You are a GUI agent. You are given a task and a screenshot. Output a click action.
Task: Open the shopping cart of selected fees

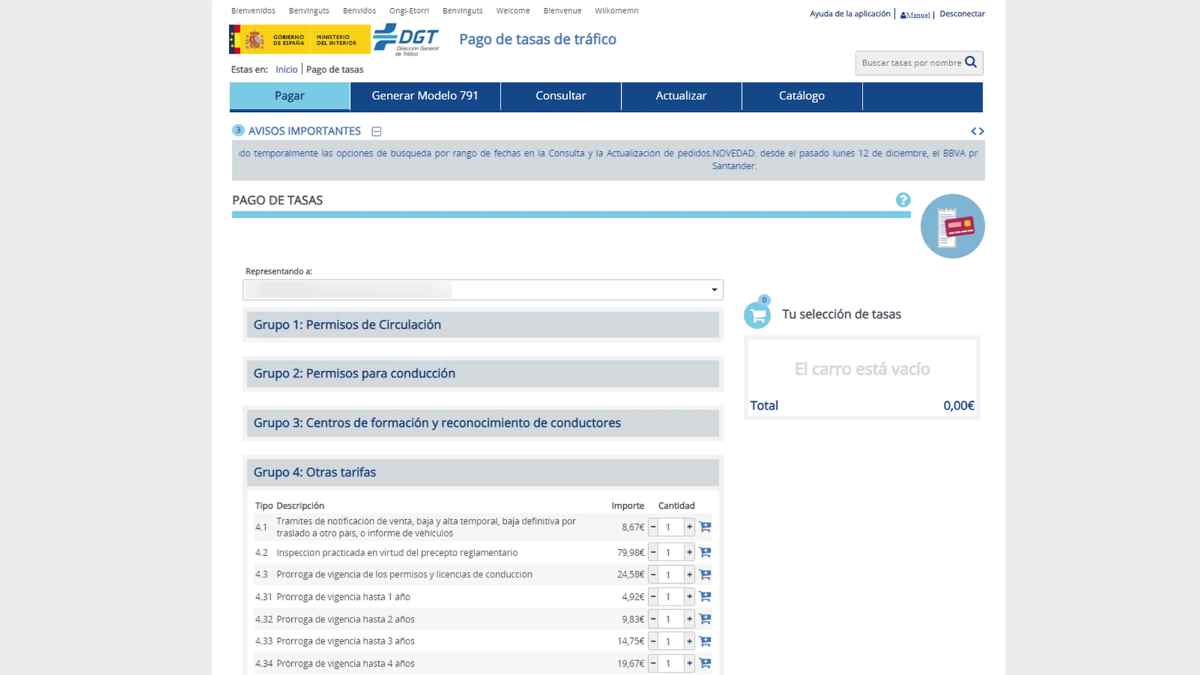[x=757, y=313]
